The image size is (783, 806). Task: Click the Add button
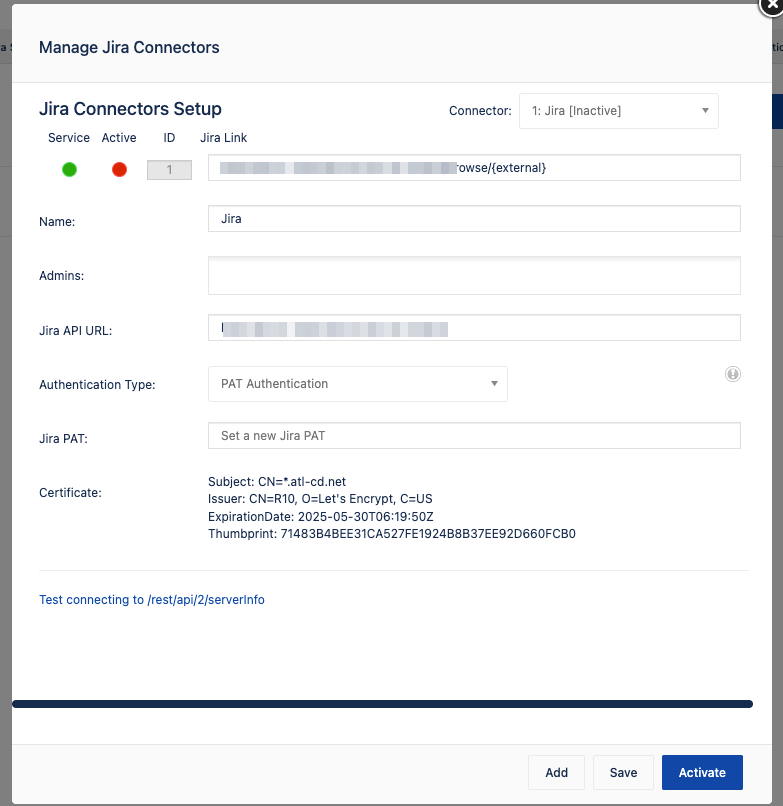click(x=556, y=773)
